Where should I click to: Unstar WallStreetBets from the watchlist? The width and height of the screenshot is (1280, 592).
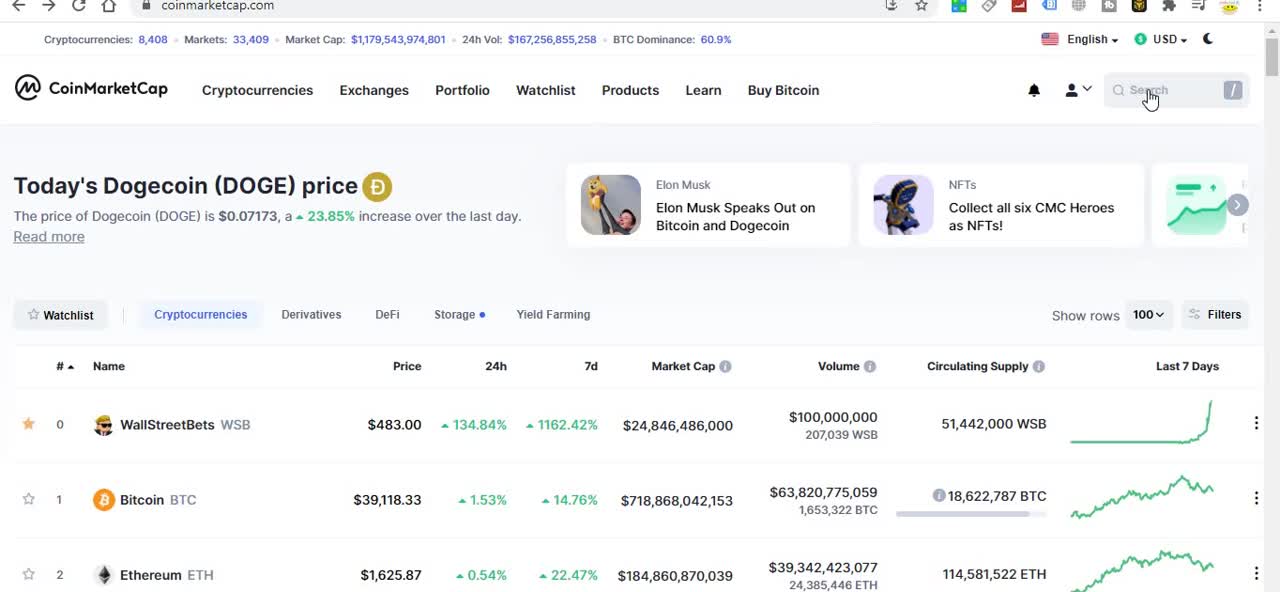click(29, 424)
